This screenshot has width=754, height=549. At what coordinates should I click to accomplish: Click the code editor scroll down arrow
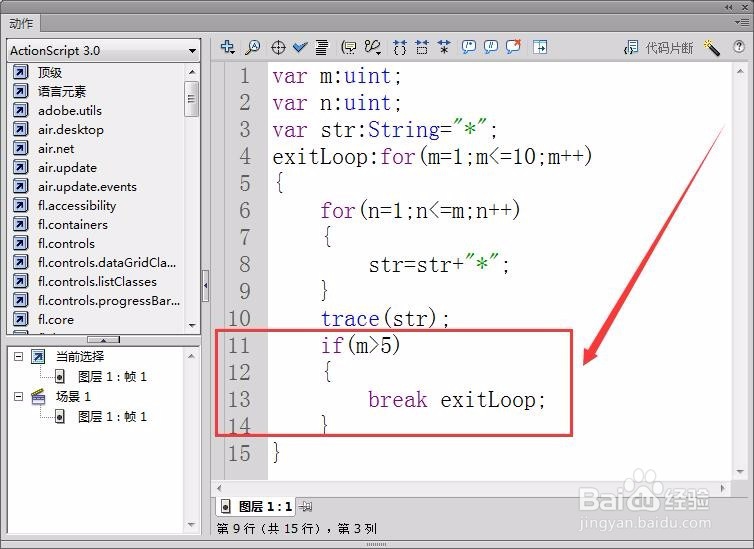740,472
